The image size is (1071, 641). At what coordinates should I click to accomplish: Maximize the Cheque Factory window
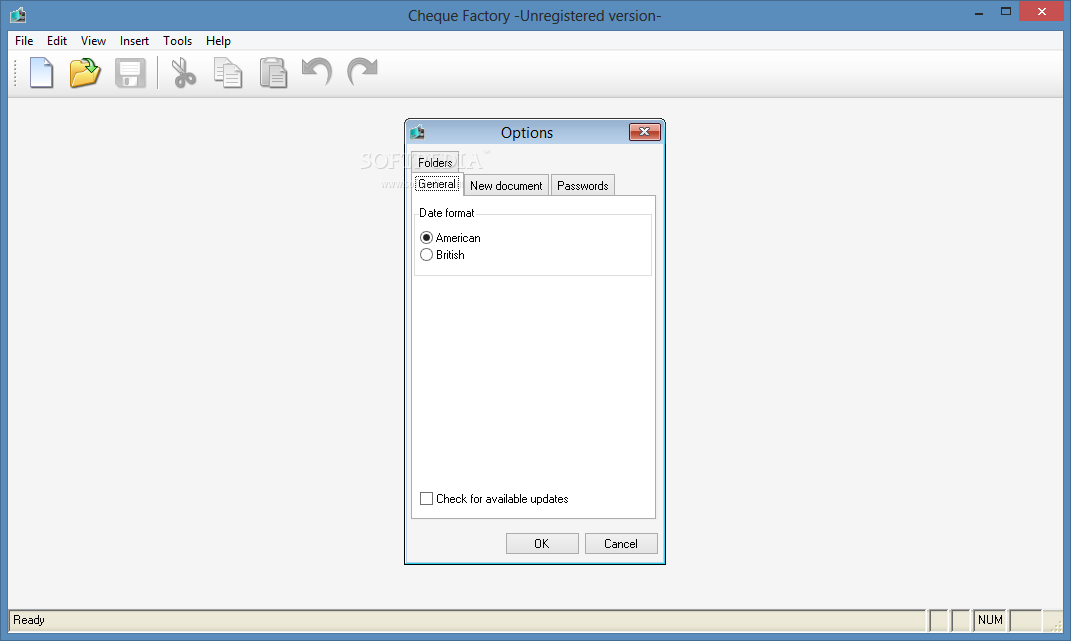point(1005,12)
